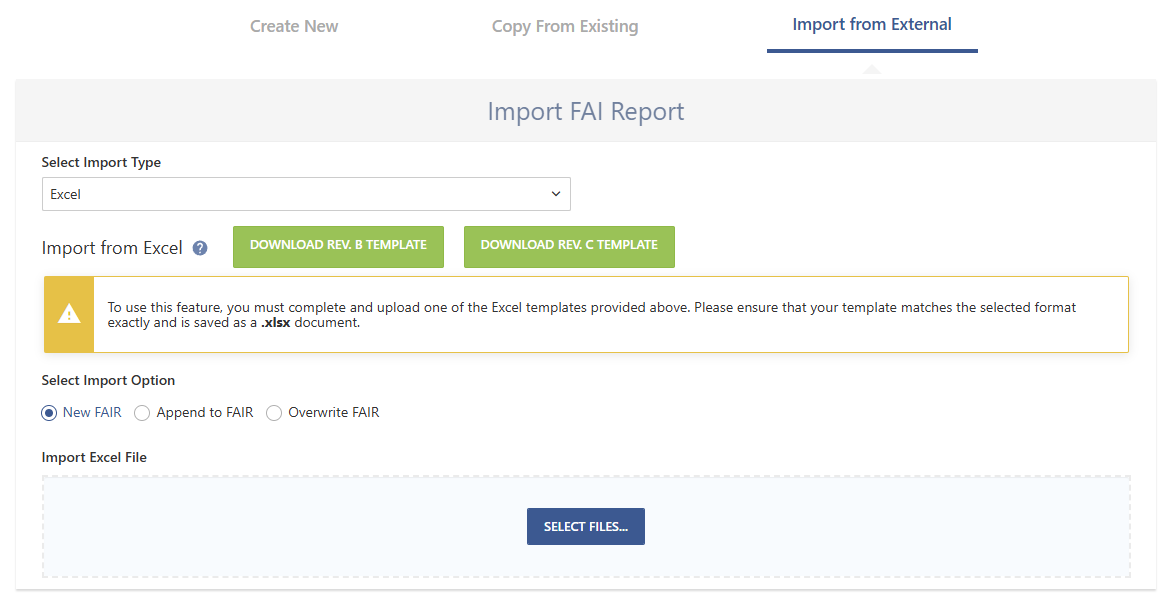Select the Import from External tab
1175x597 pixels.
872,25
